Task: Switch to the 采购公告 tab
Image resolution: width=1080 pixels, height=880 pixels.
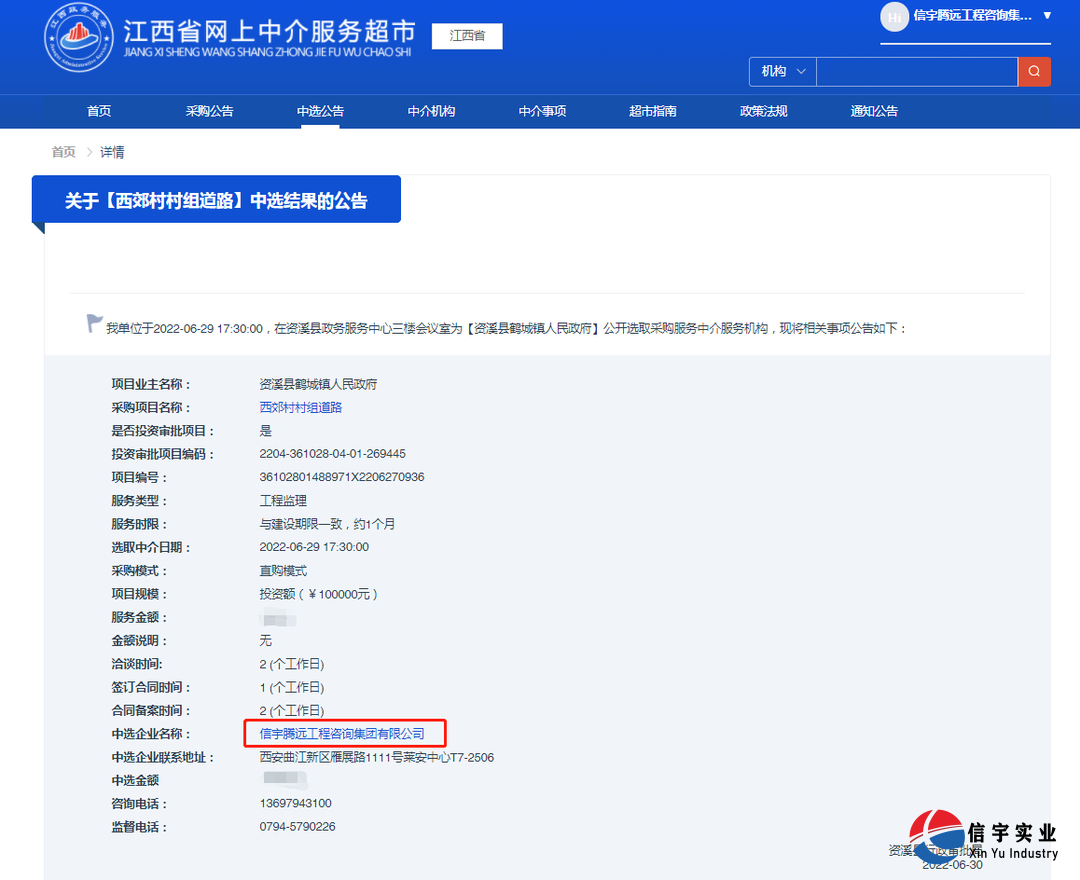Action: tap(209, 111)
